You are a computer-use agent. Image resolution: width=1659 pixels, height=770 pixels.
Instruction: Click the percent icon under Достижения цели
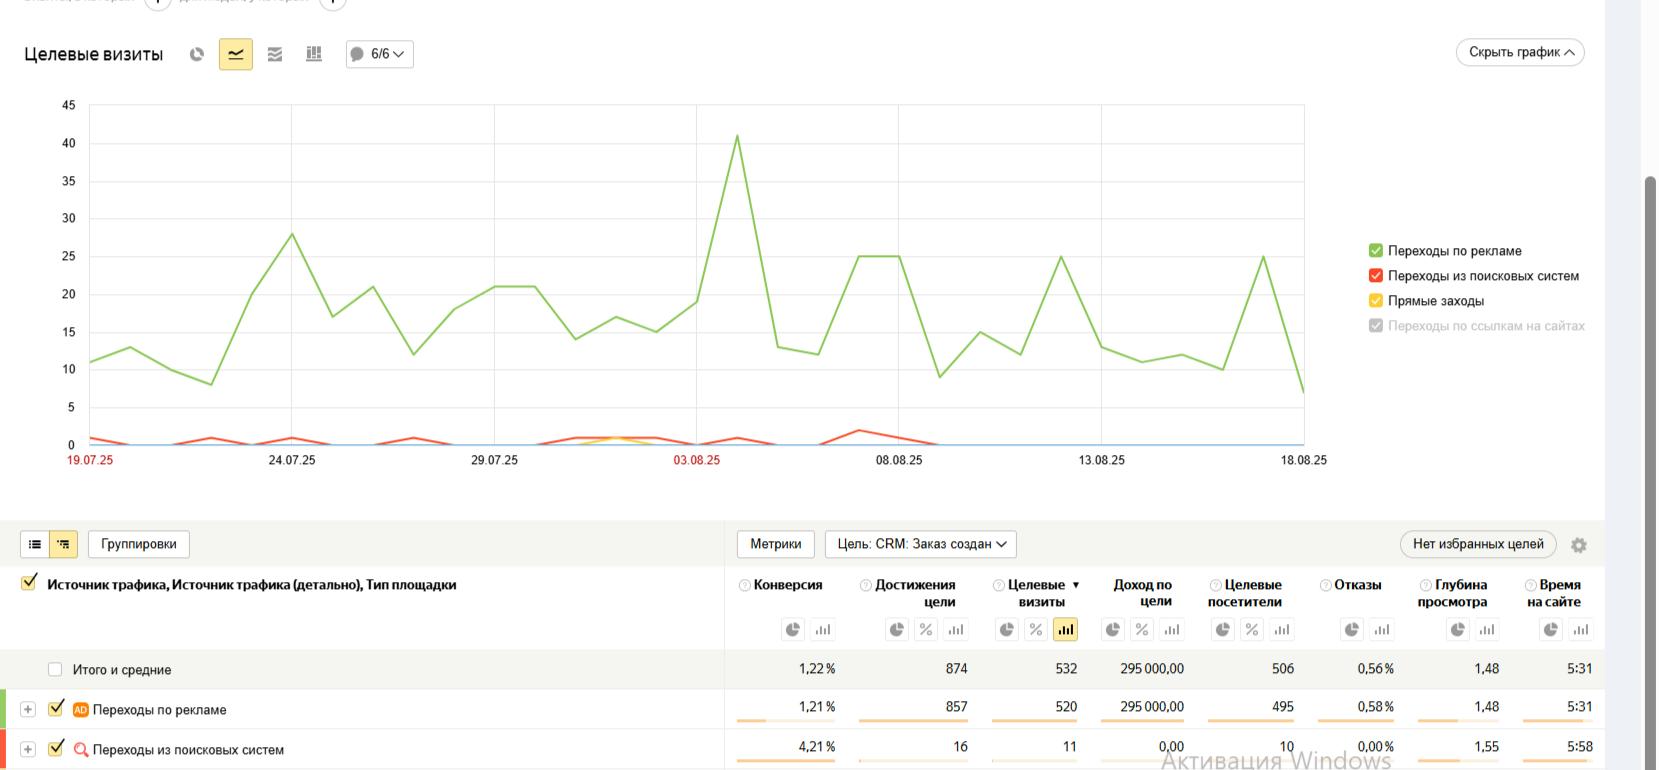pos(926,629)
